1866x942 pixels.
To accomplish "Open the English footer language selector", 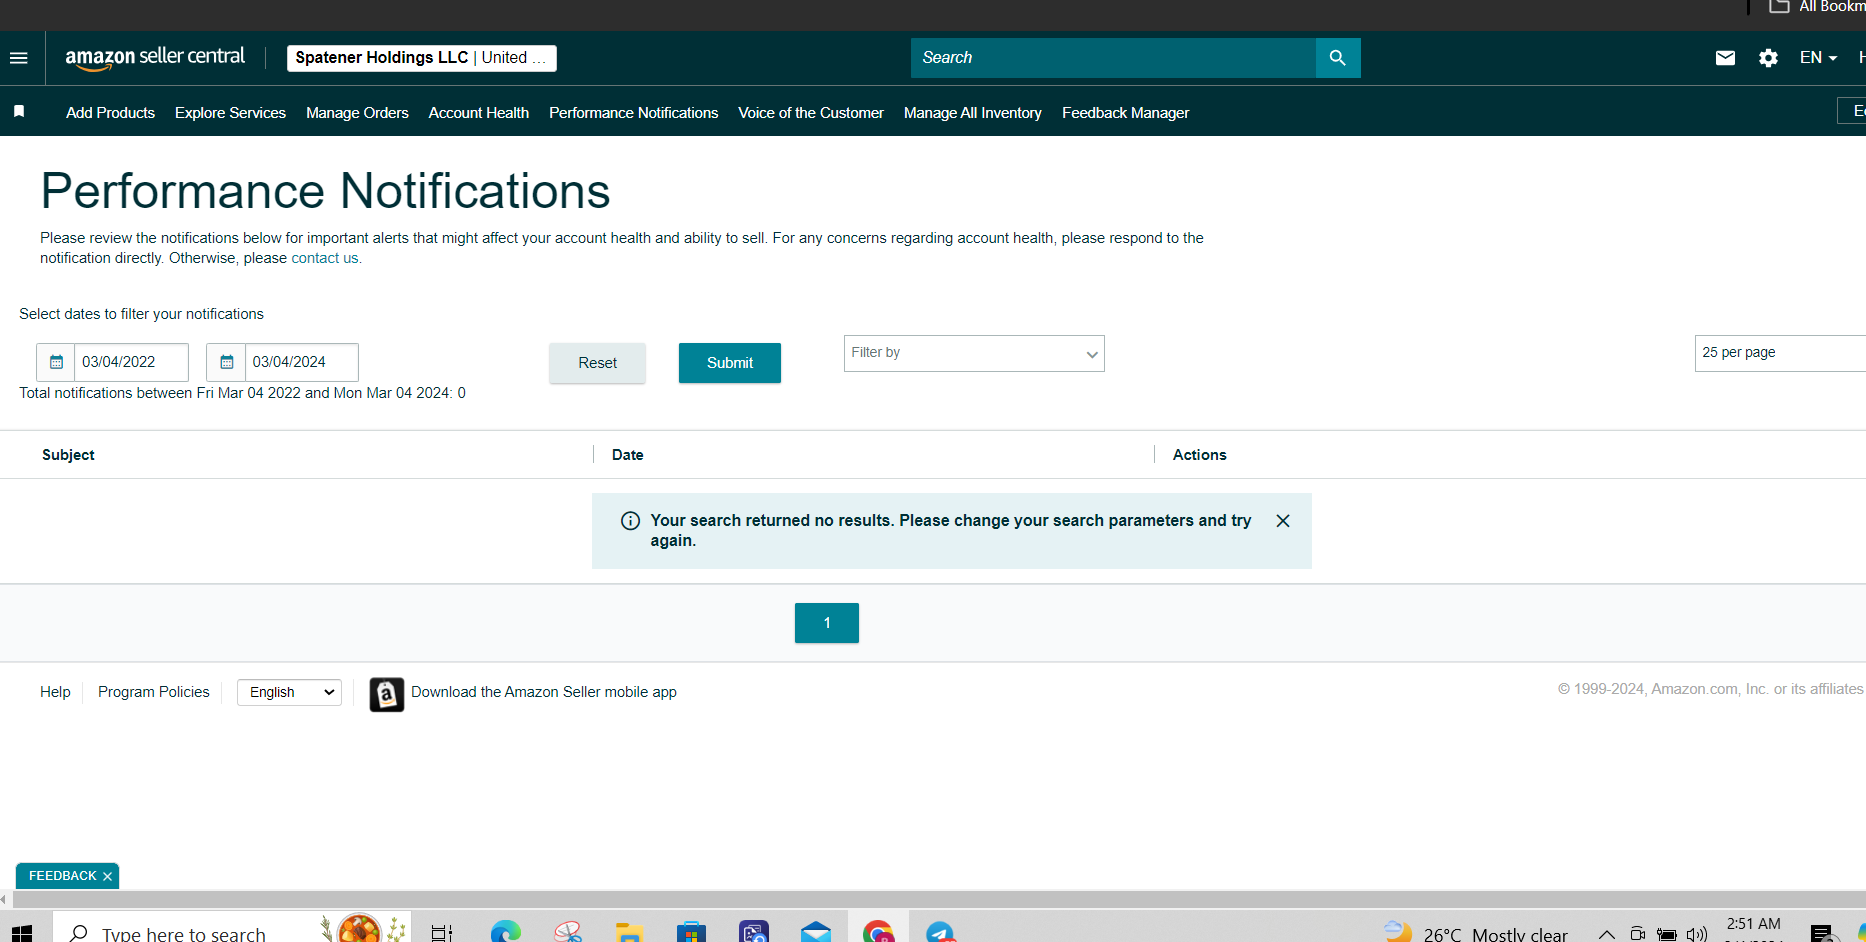I will point(289,692).
